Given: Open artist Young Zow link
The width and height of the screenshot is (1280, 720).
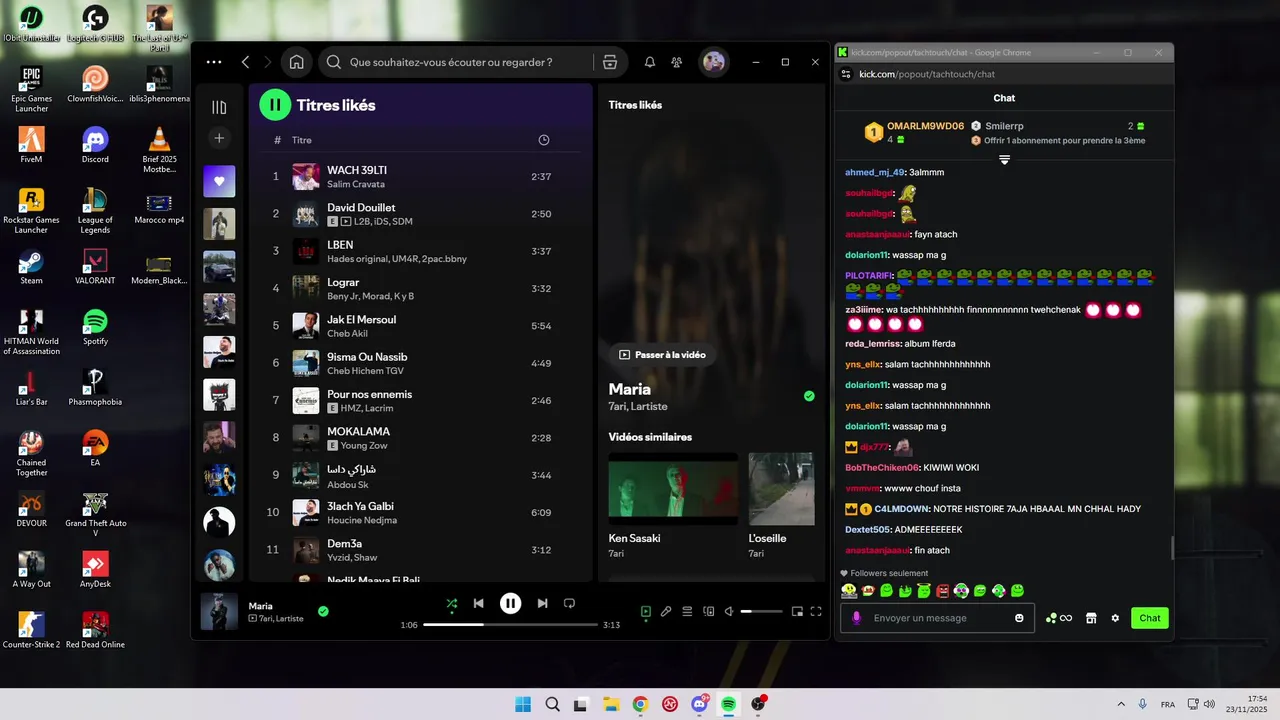Looking at the screenshot, I should [364, 446].
